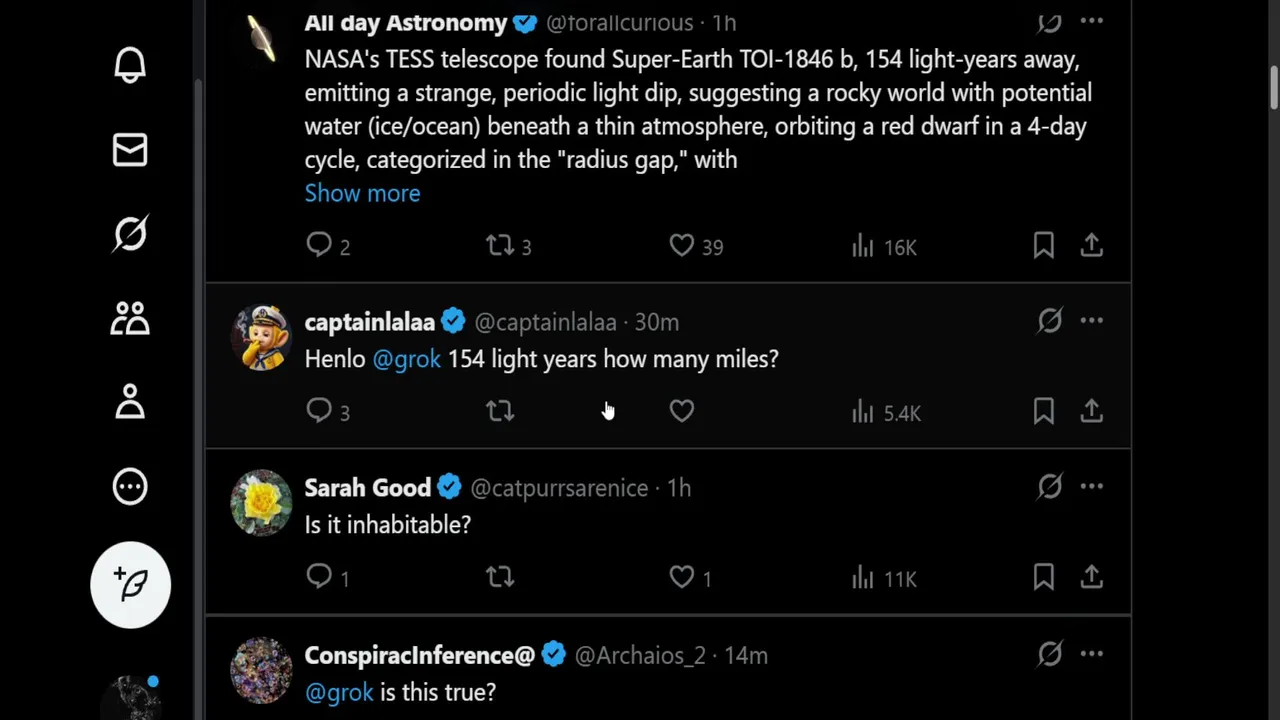The width and height of the screenshot is (1280, 720).
Task: Like captainlalaa's post with heart
Action: [682, 411]
